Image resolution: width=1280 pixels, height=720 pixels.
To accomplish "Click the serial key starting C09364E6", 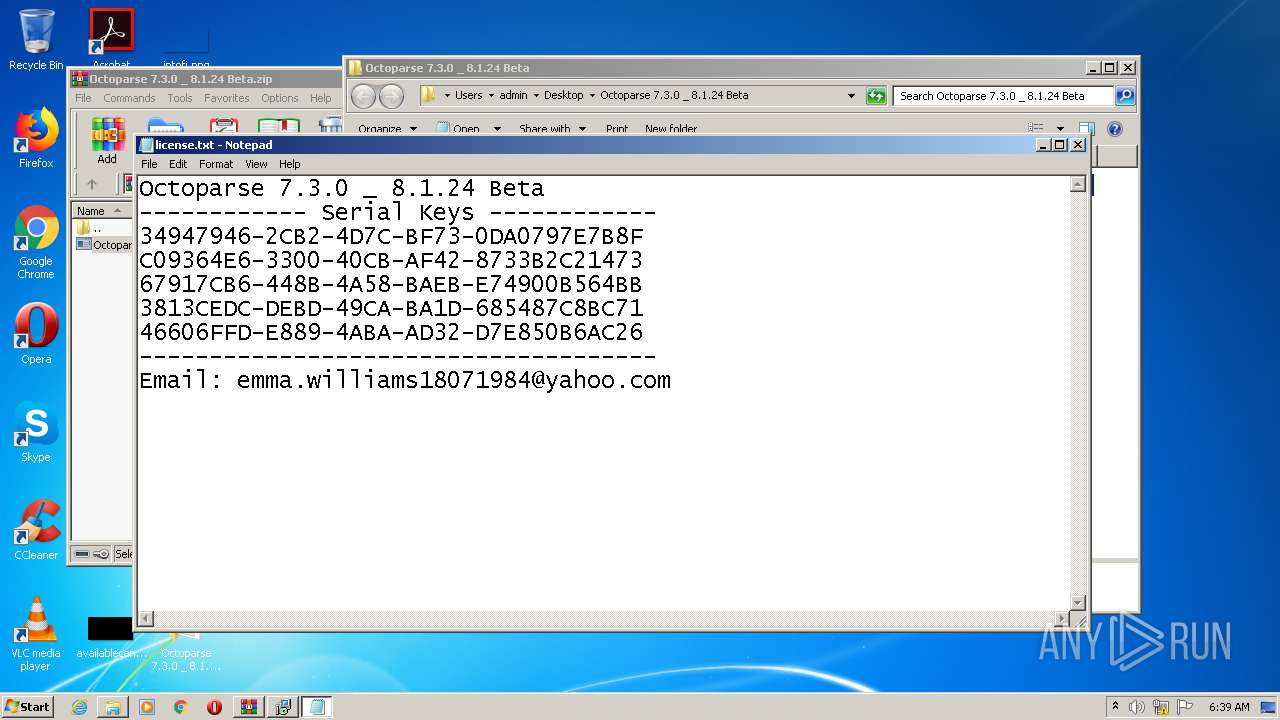I will 391,260.
